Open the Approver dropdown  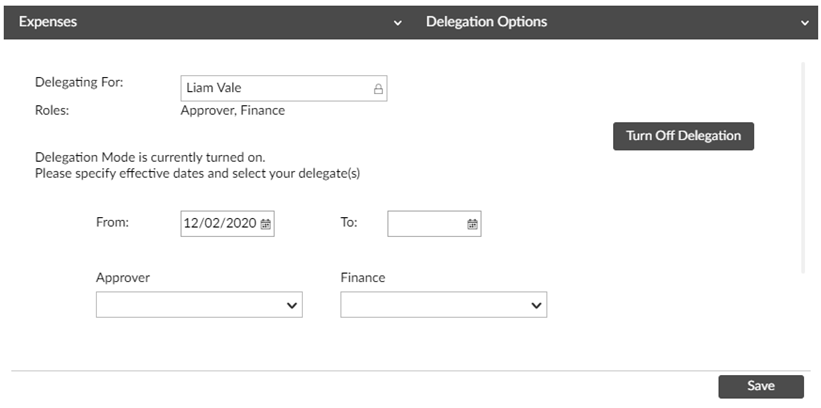click(199, 305)
